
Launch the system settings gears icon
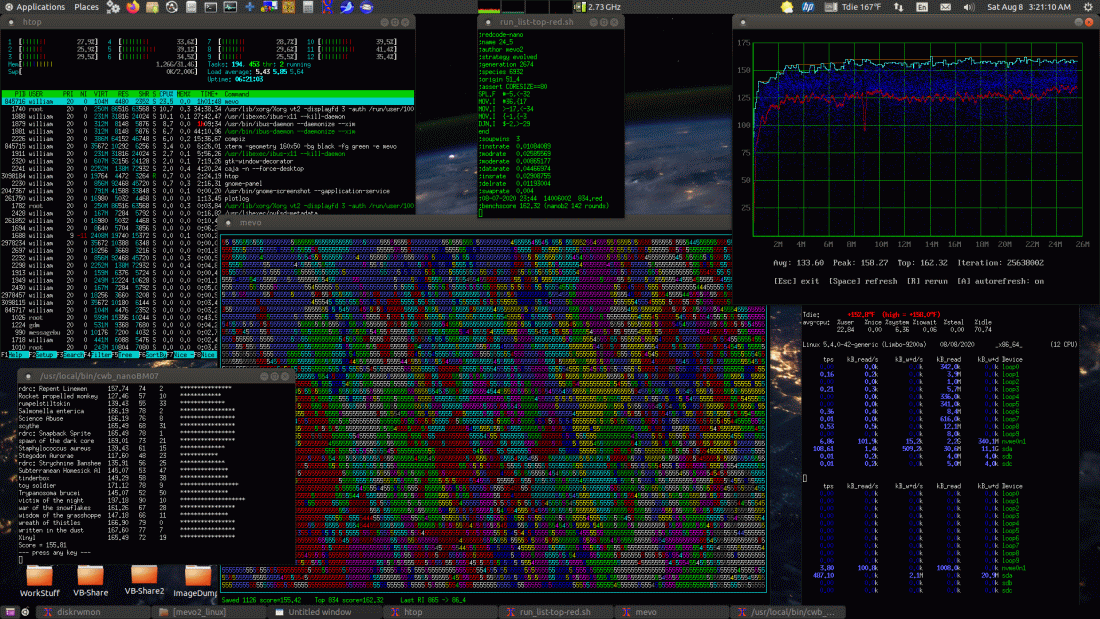pos(113,7)
